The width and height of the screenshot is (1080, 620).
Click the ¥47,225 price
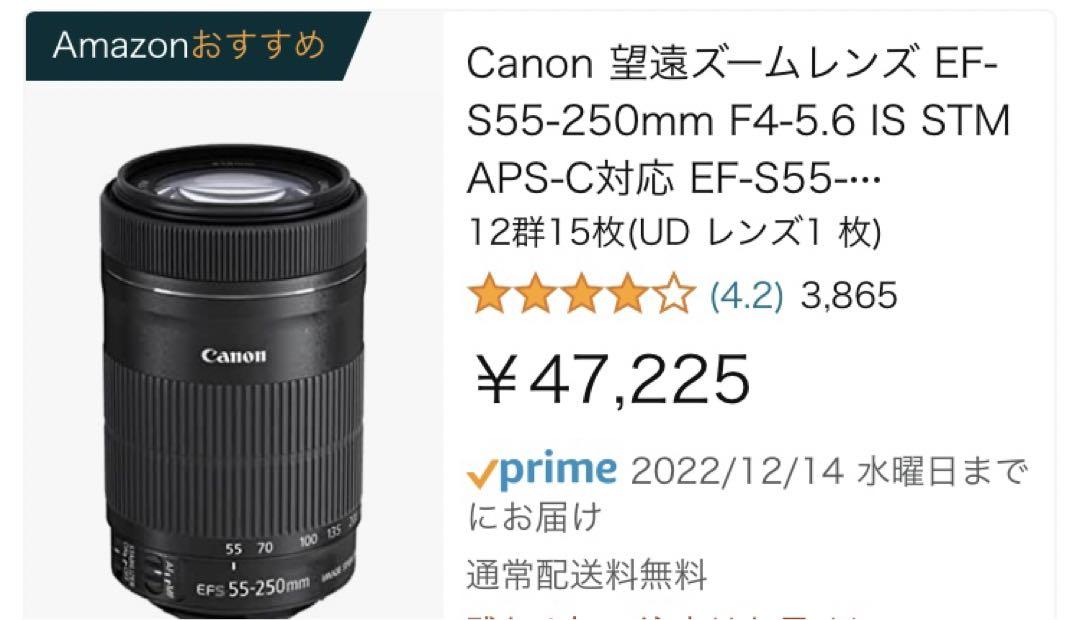(612, 379)
